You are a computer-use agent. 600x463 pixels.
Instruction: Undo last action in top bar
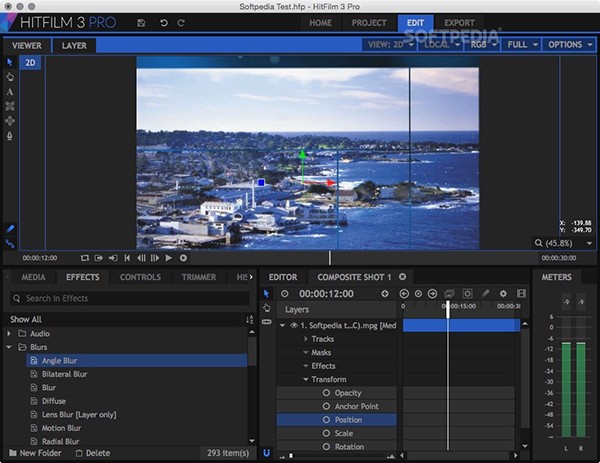[x=164, y=23]
